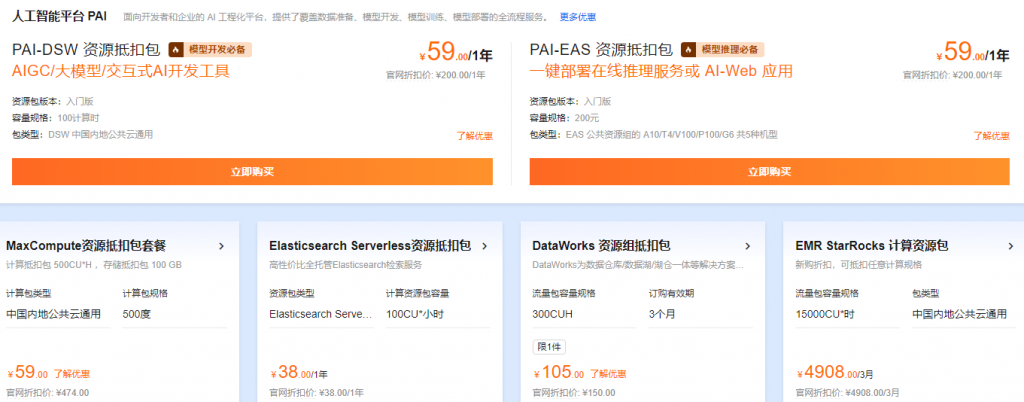Open 了解优惠 in the PAI-EAS card

point(991,135)
